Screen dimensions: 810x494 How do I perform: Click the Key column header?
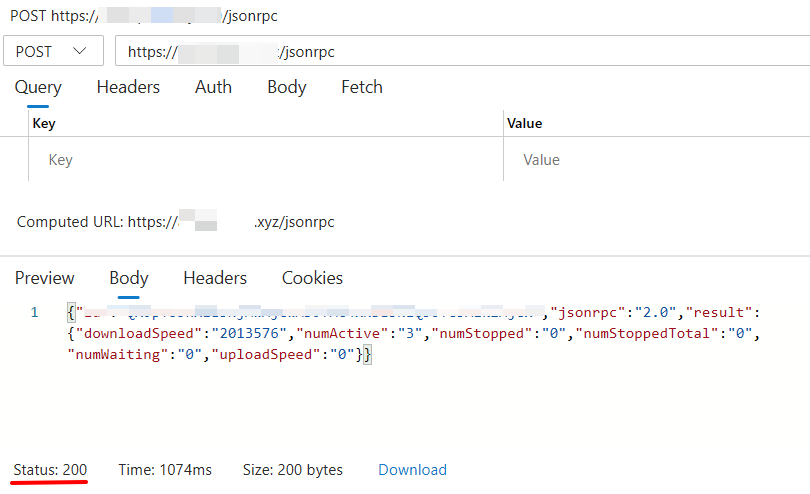coord(44,123)
